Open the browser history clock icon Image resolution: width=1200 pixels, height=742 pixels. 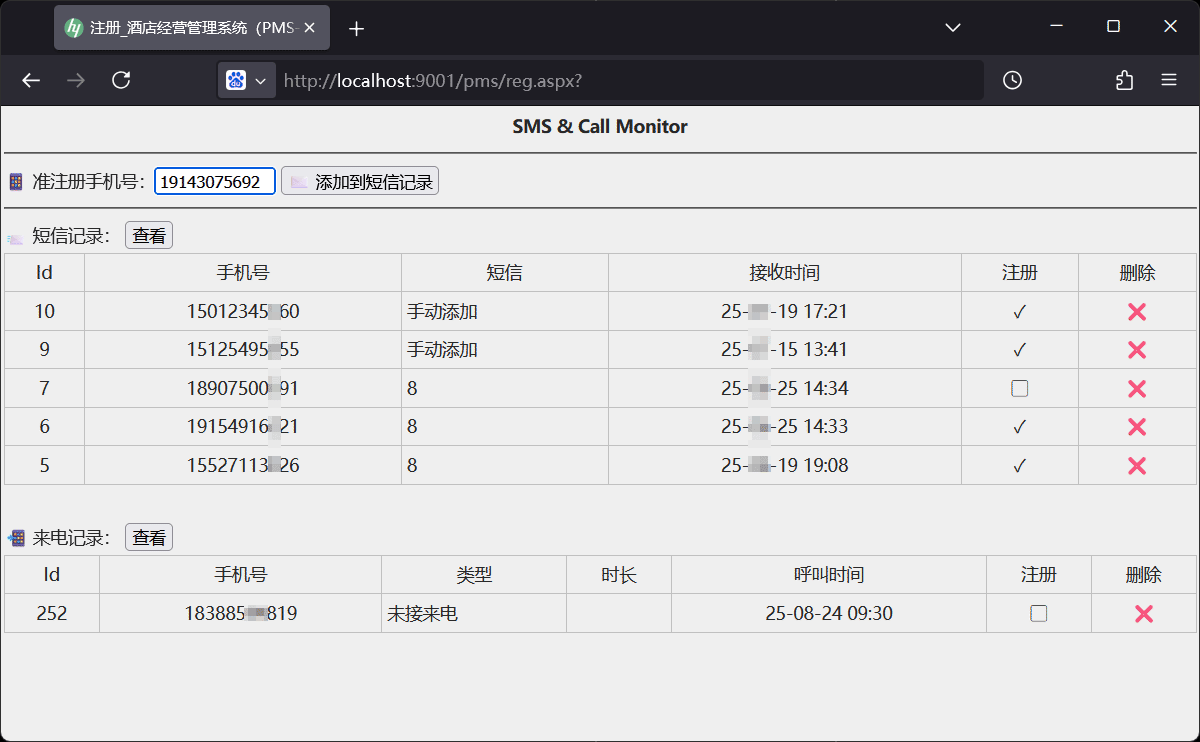[1012, 80]
